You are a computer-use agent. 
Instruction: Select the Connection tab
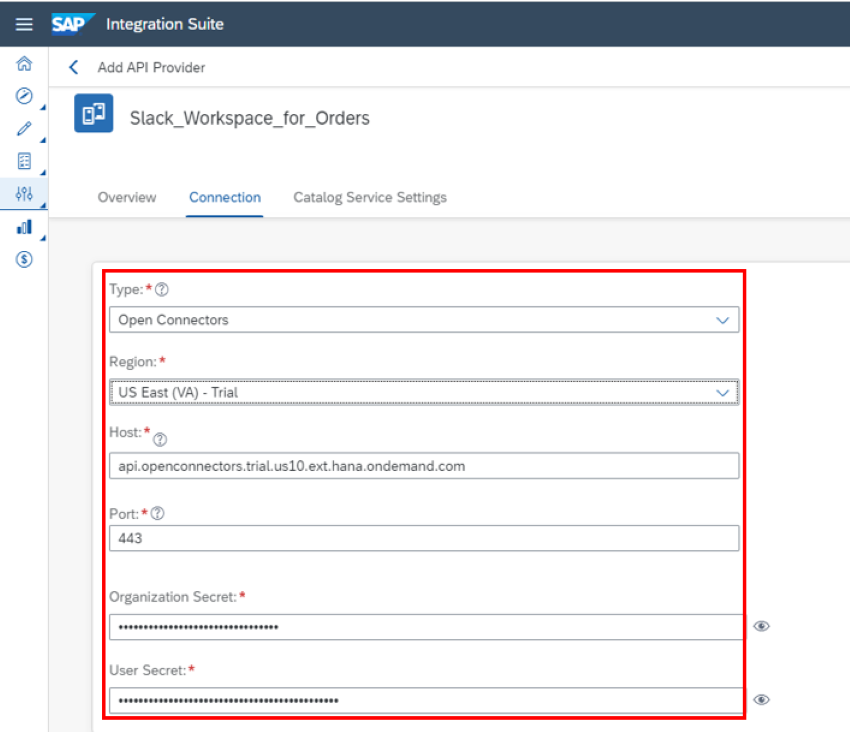pyautogui.click(x=225, y=197)
